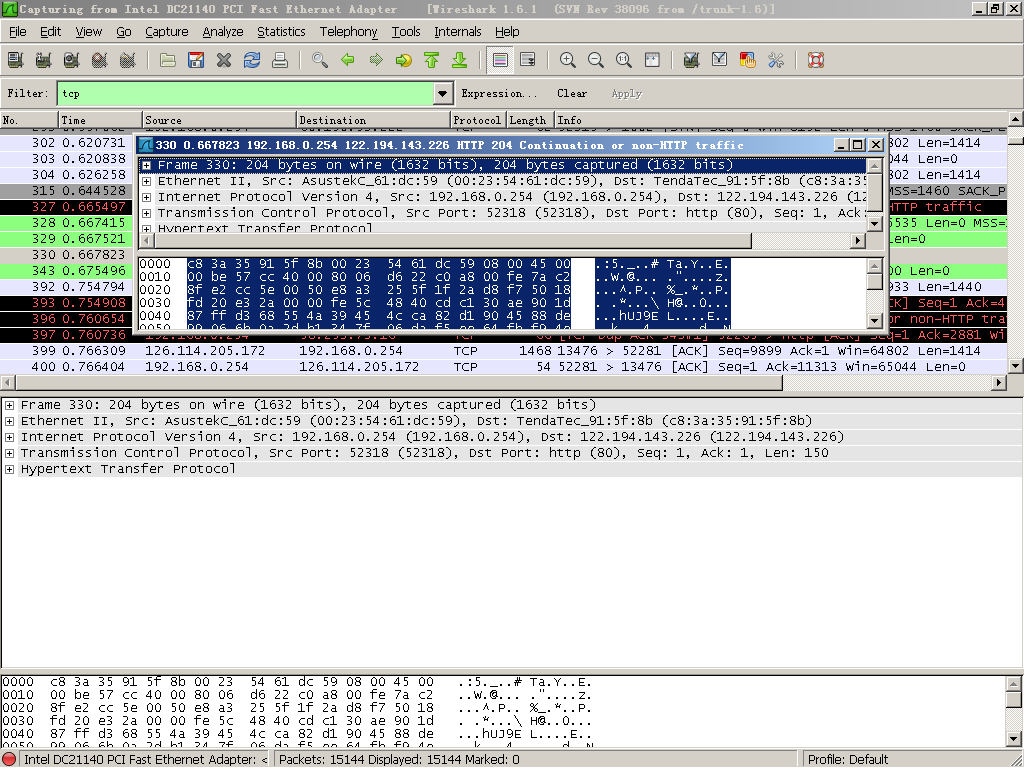Viewport: 1024px width, 768px height.
Task: Expand Internet Protocol Version 4 main pane
Action: [9, 437]
